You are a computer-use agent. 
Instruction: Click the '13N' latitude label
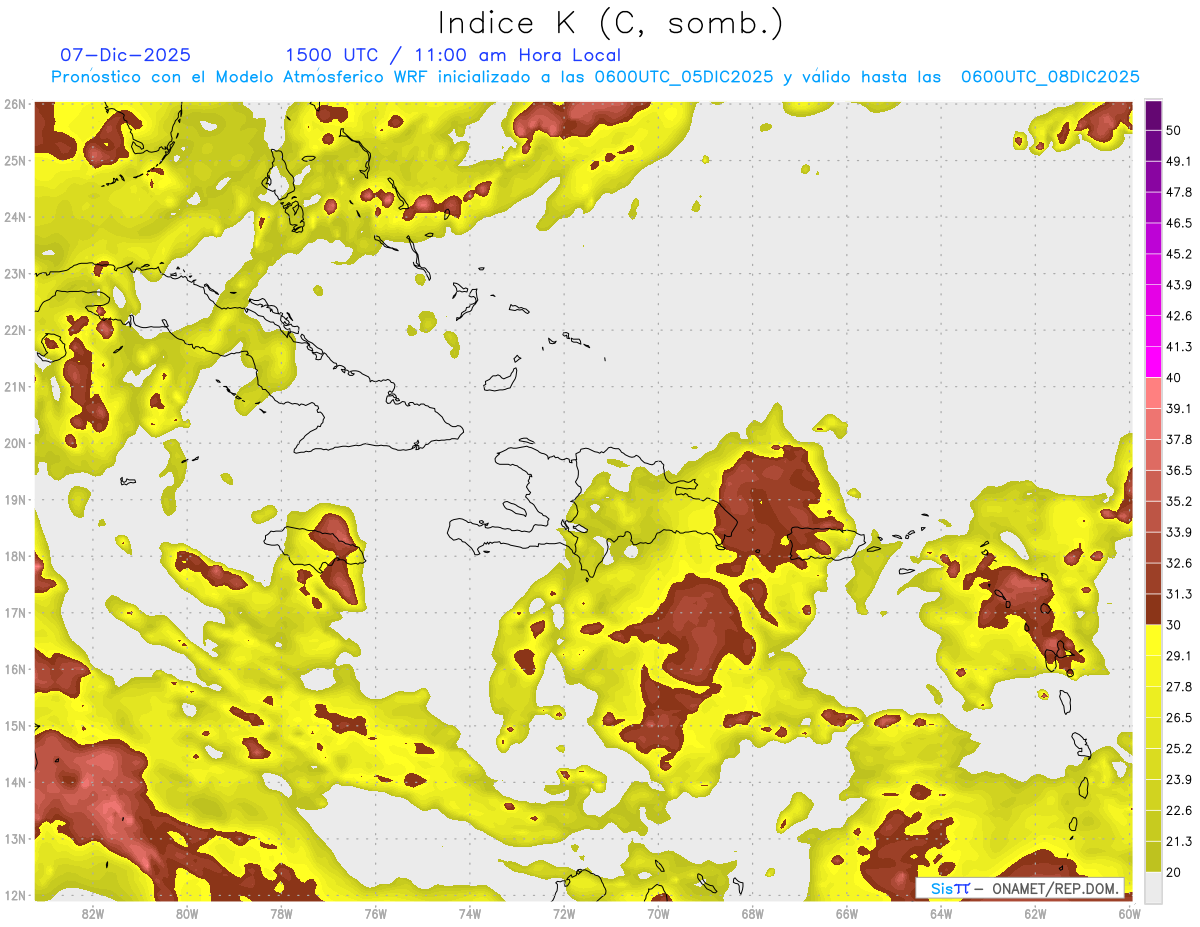tap(15, 838)
